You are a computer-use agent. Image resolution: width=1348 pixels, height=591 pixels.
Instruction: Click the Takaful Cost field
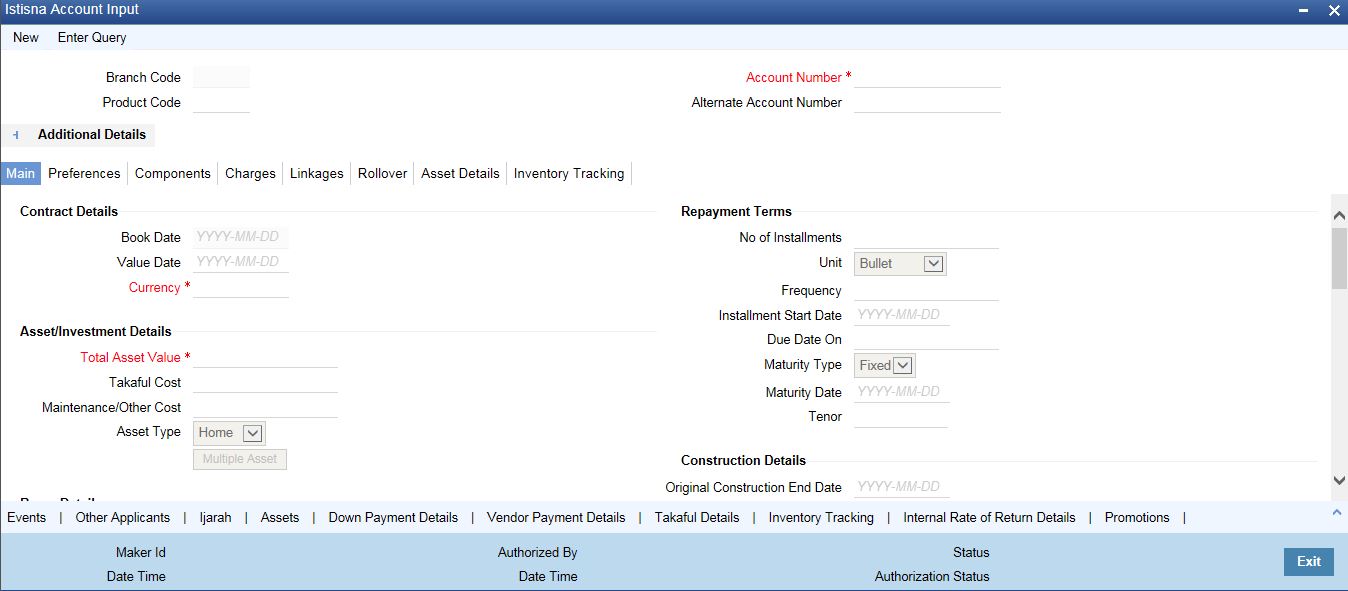pyautogui.click(x=265, y=382)
